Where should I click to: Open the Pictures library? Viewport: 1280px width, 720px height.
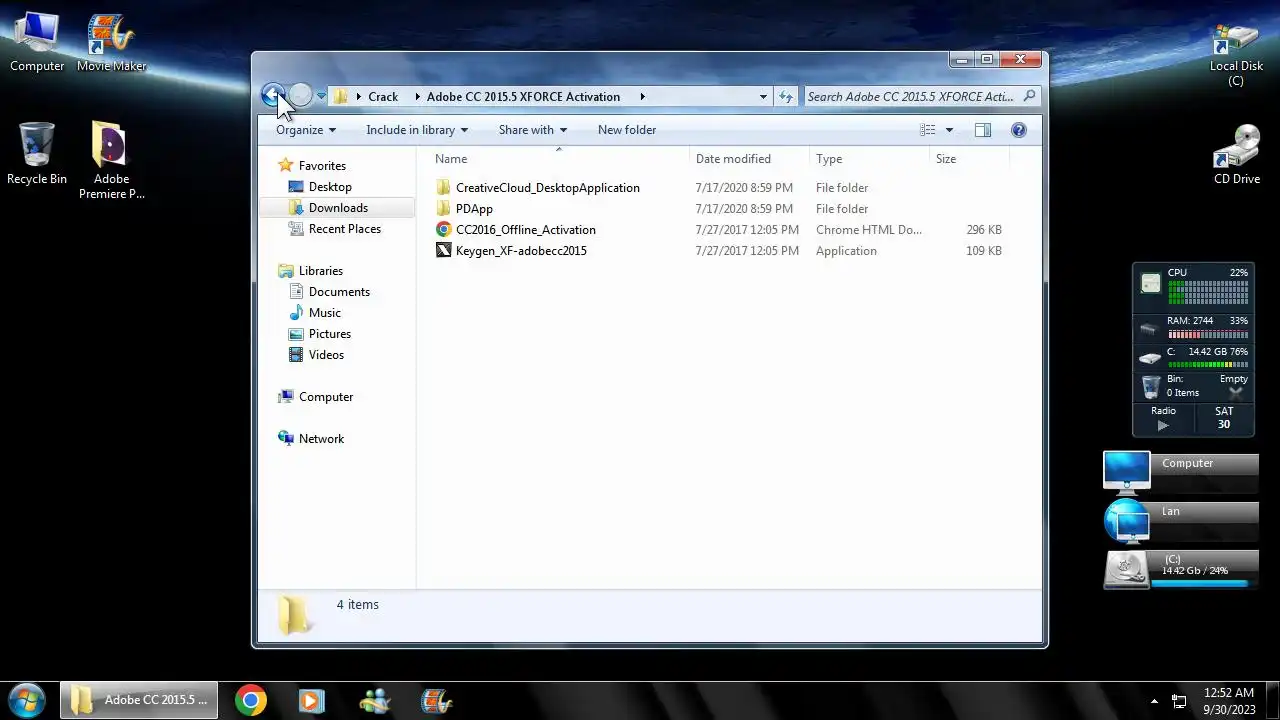(329, 334)
